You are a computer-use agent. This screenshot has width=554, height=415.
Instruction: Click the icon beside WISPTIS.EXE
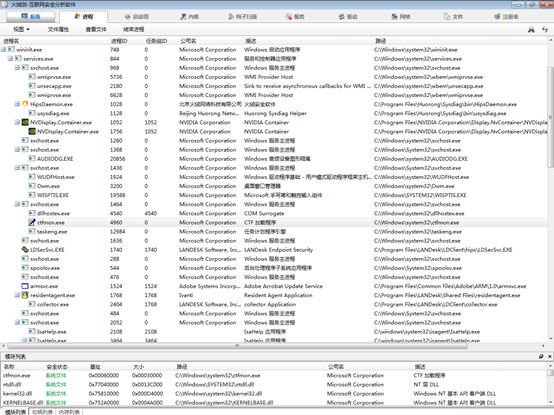[x=32, y=195]
